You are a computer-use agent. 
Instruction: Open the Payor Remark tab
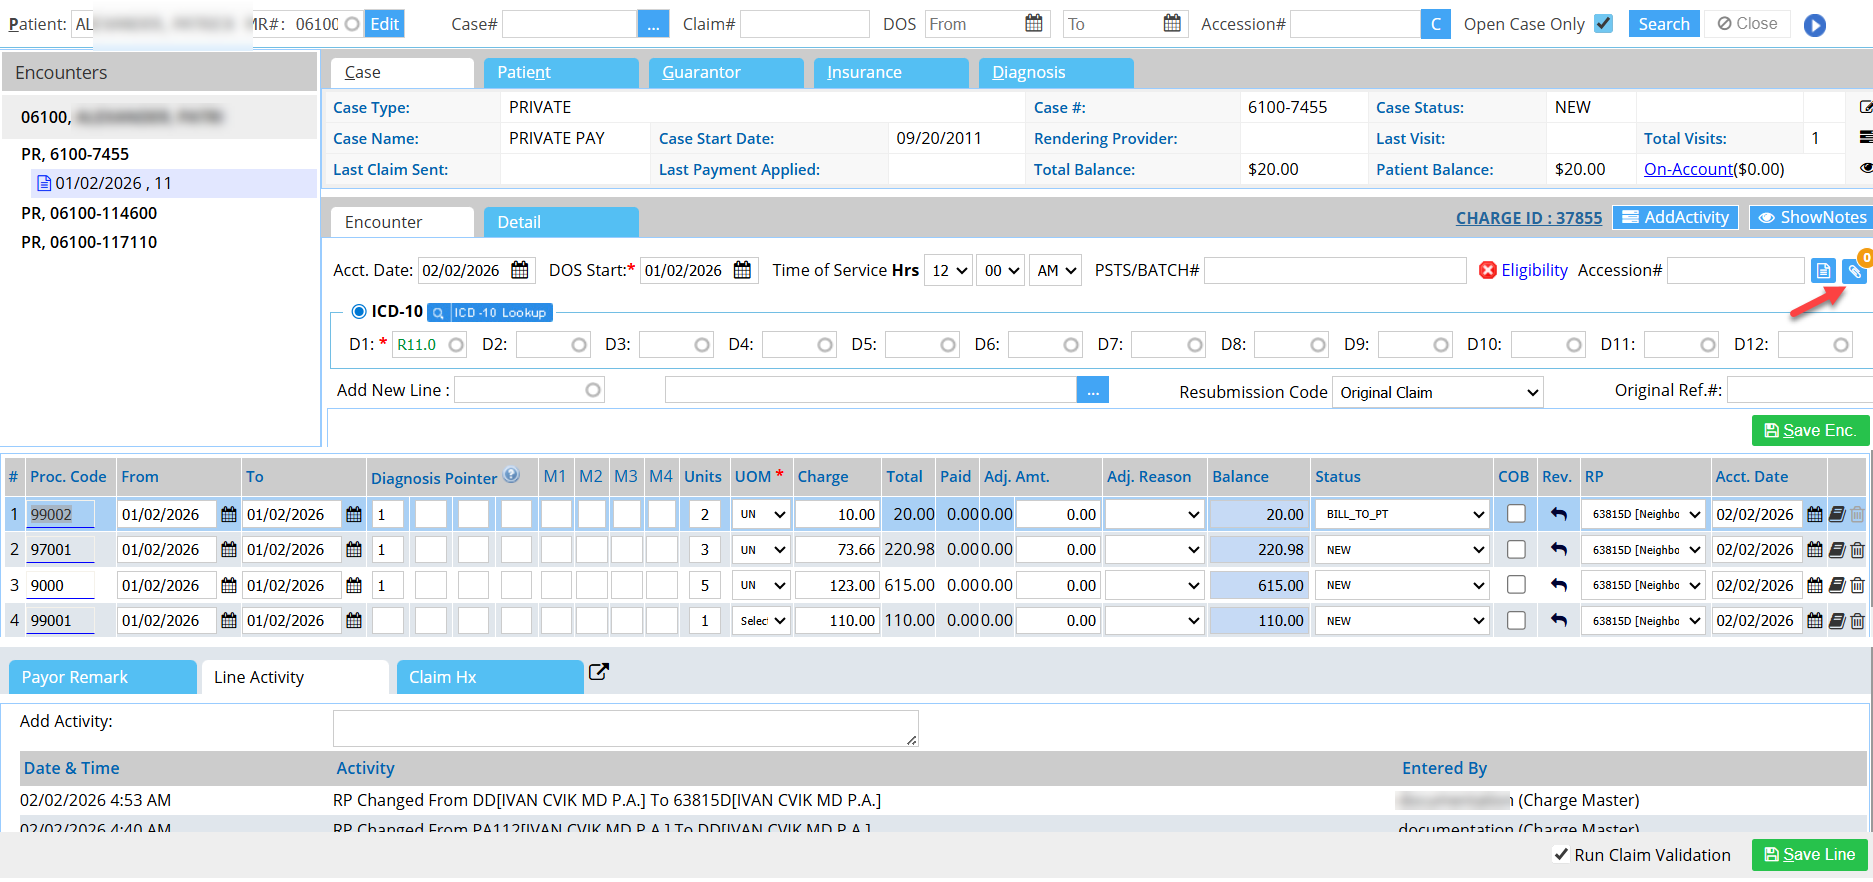102,677
